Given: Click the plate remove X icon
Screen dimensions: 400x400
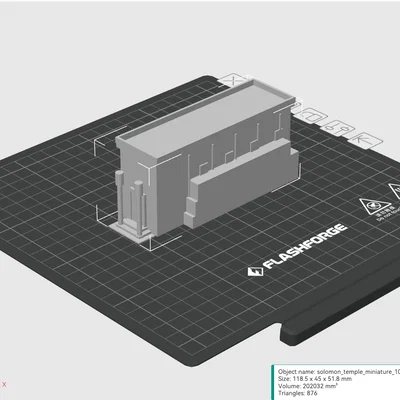Looking at the screenshot, I should click(x=234, y=81).
